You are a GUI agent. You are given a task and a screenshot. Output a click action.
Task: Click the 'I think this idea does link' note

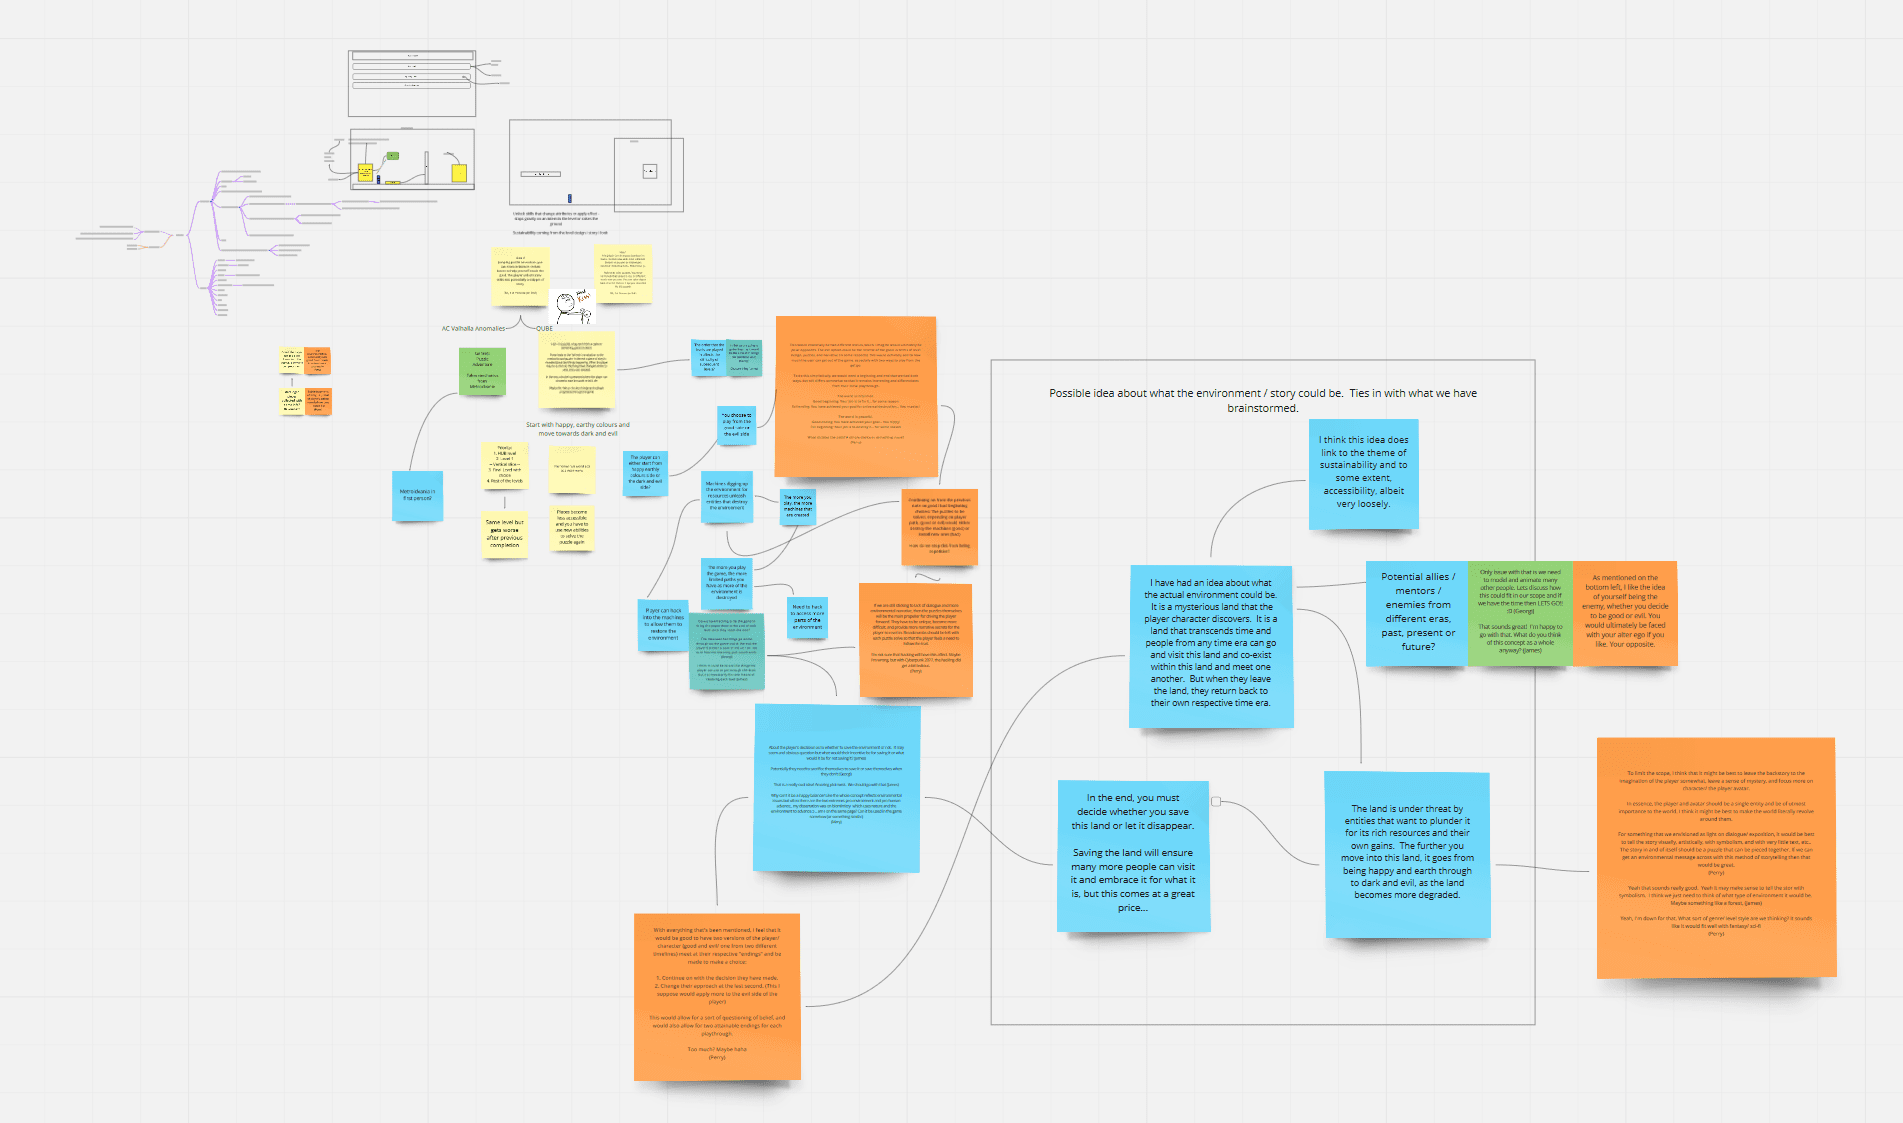1363,473
